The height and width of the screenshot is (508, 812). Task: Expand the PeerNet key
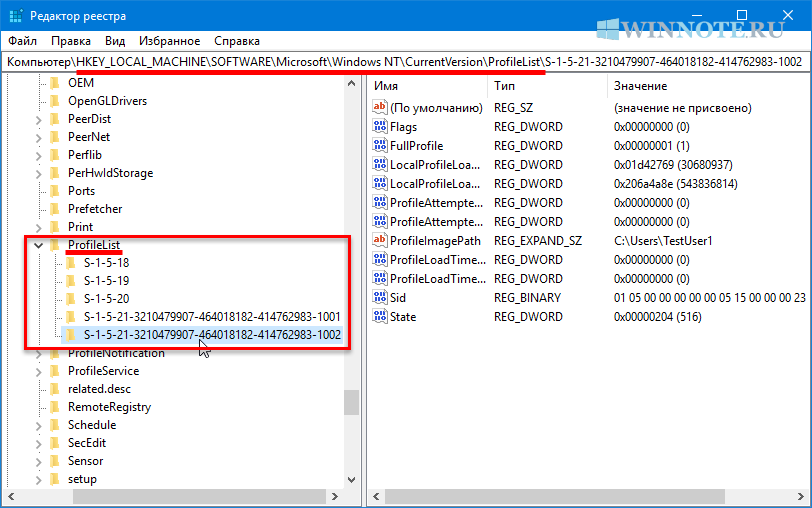coord(38,138)
